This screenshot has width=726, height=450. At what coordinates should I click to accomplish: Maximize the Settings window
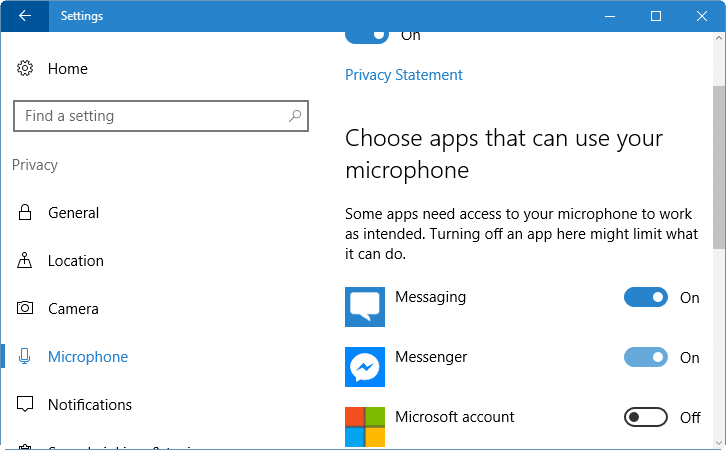pyautogui.click(x=656, y=16)
